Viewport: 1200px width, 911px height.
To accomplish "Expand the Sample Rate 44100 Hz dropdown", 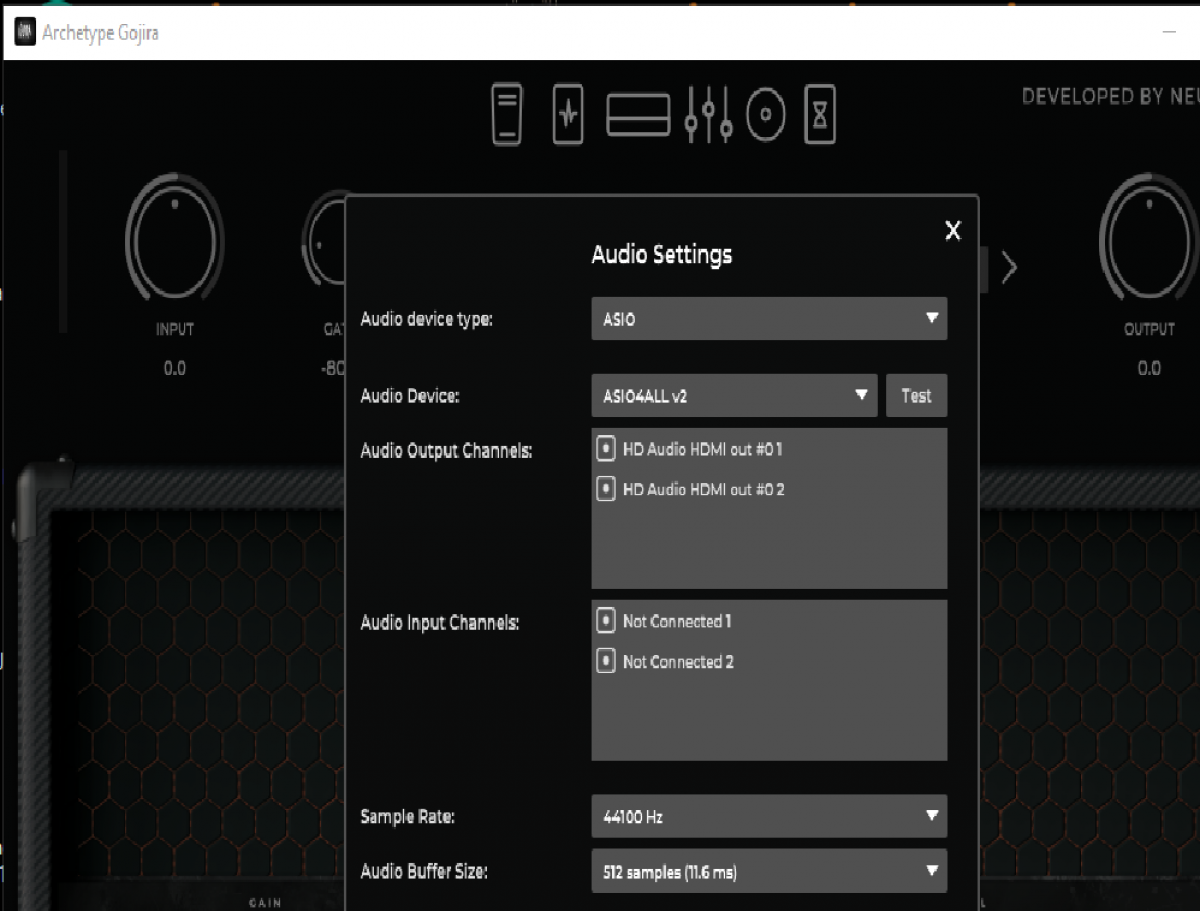I will [768, 817].
